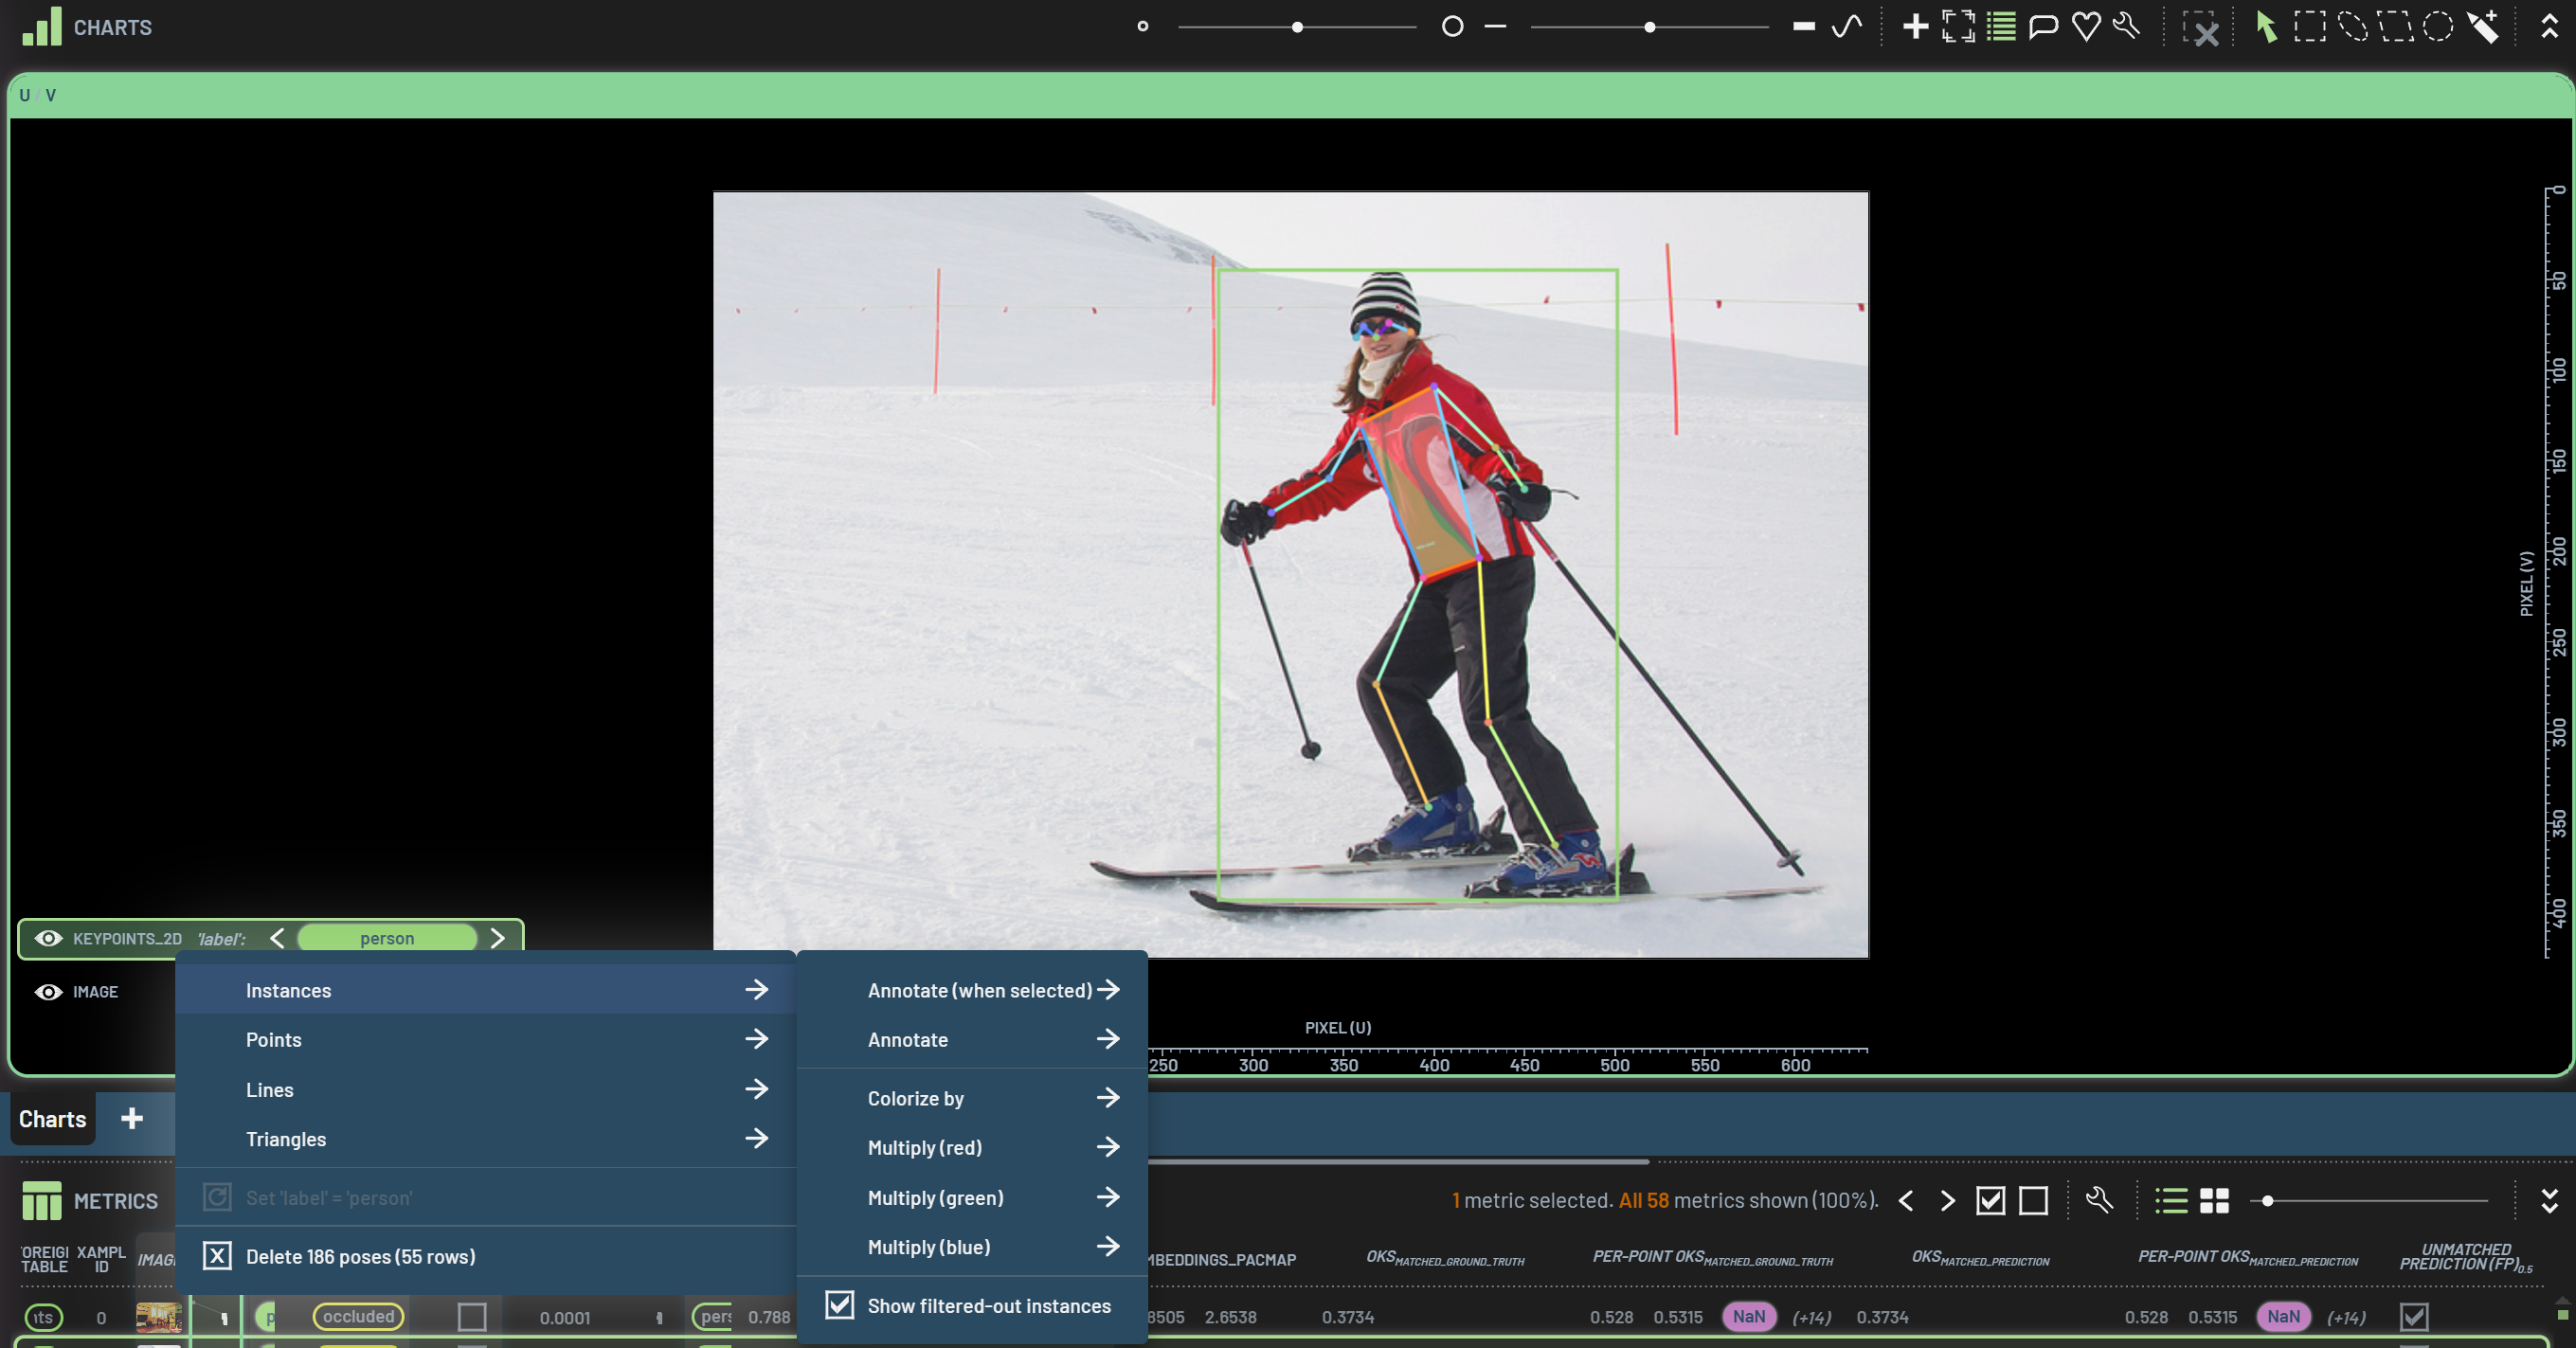Open metrics wrench settings
Viewport: 2576px width, 1348px height.
click(2099, 1200)
